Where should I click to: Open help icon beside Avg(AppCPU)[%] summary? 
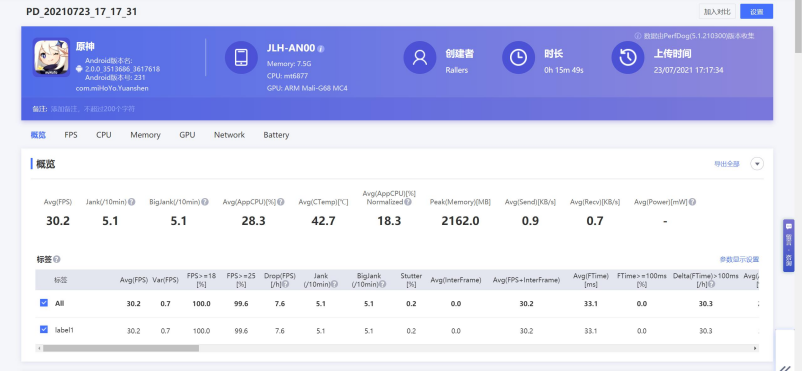click(x=281, y=202)
